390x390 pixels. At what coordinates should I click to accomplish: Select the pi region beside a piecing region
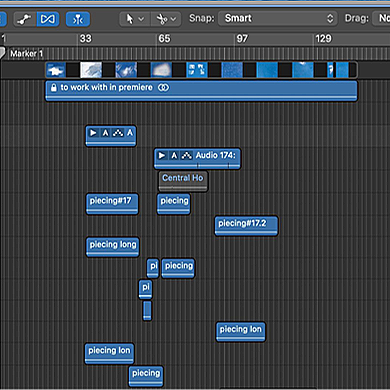pos(153,268)
